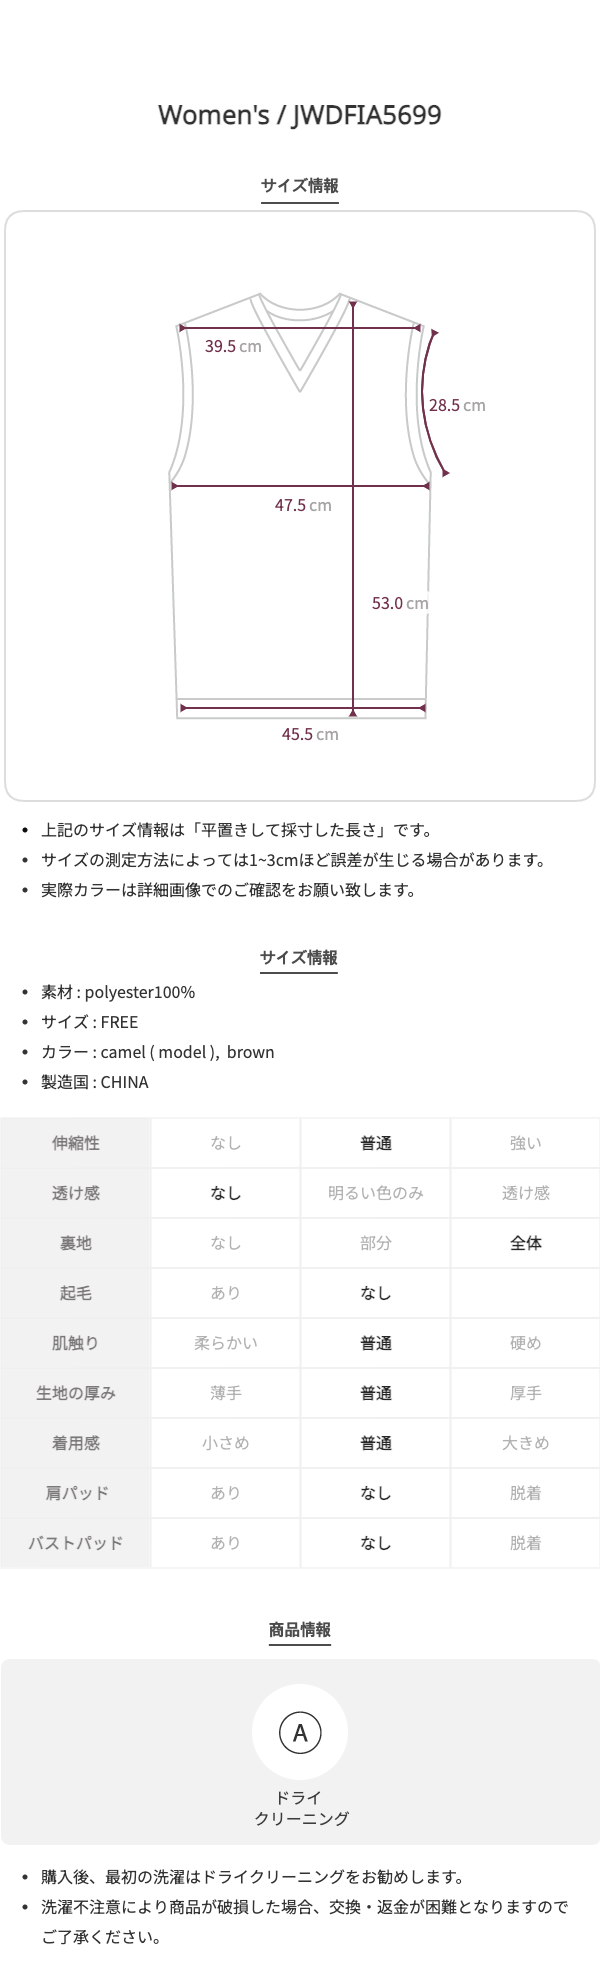Image resolution: width=600 pixels, height=1970 pixels.
Task: Click the dry cleaning A circle icon
Action: point(300,1733)
